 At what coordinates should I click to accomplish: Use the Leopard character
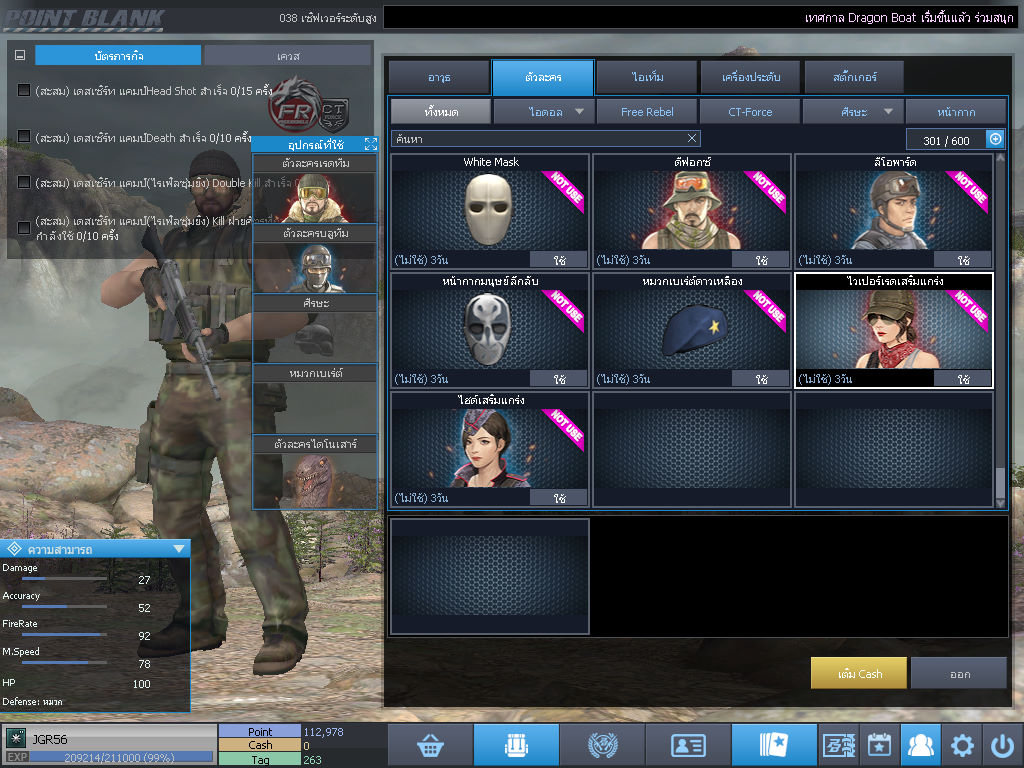coord(962,260)
